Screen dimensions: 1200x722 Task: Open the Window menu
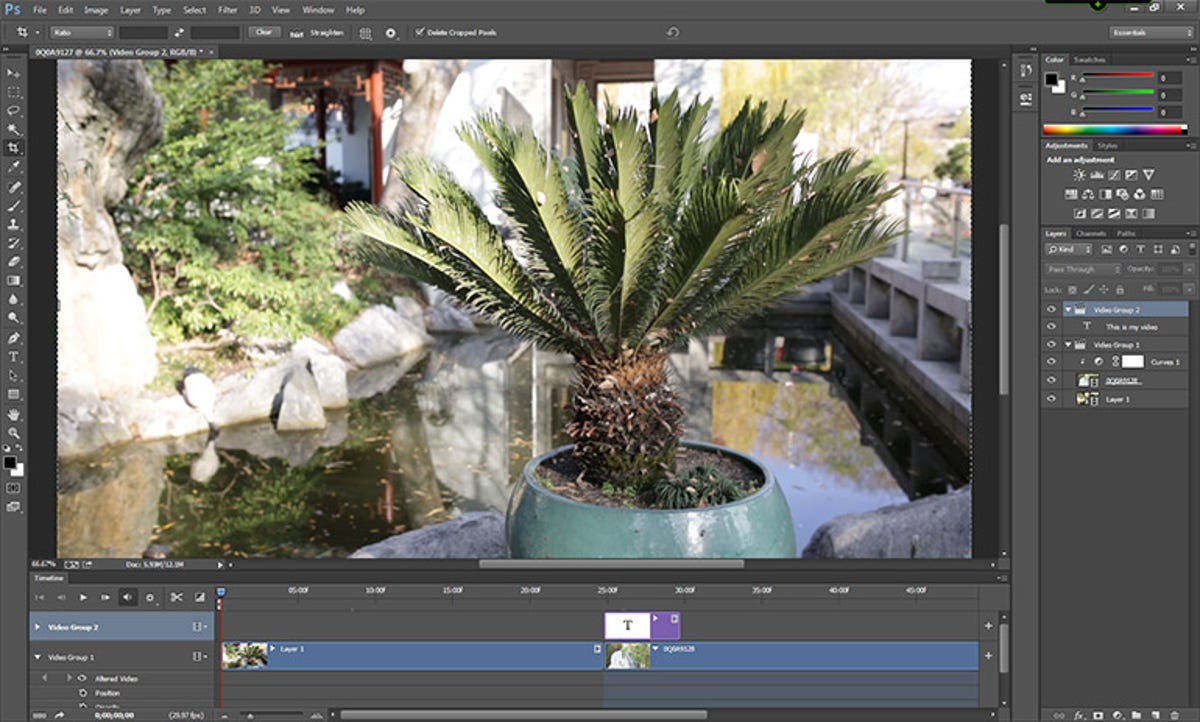(318, 10)
